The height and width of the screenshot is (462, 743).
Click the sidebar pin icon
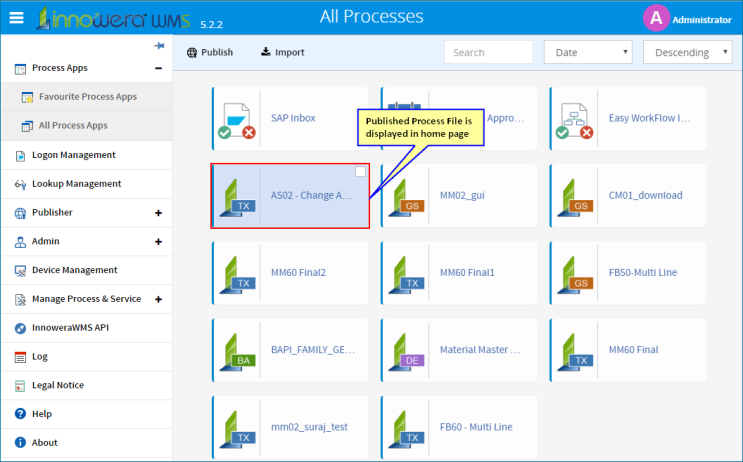coord(159,46)
